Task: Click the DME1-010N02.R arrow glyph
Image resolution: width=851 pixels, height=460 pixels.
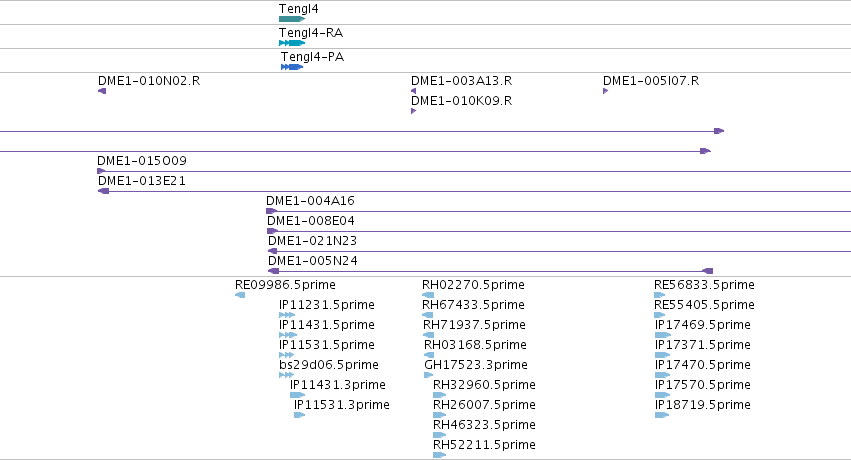Action: [x=102, y=91]
